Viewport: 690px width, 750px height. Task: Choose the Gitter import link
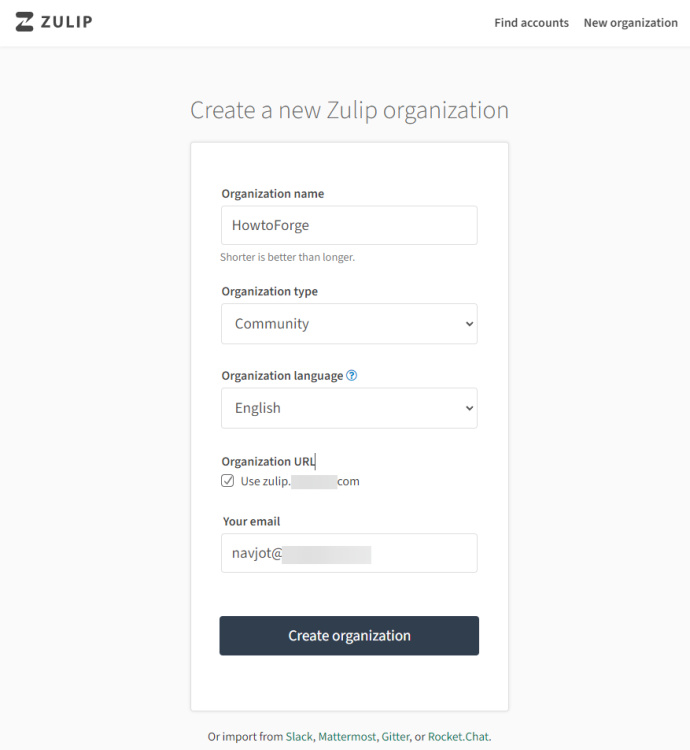click(395, 737)
